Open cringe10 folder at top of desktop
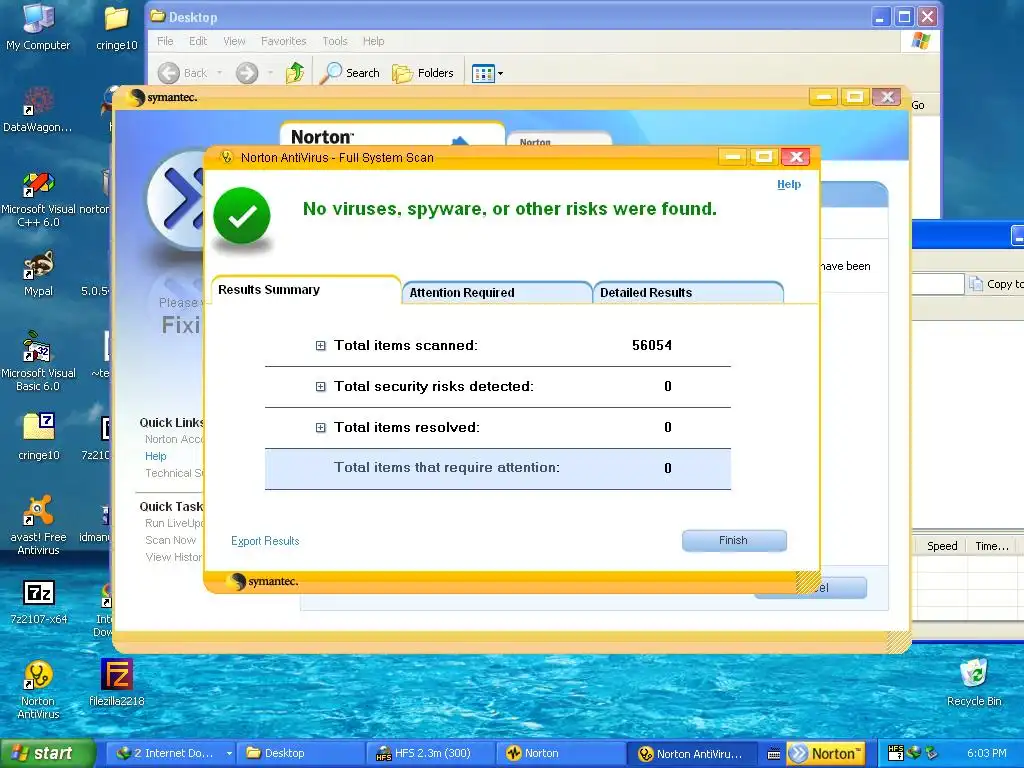1024x768 pixels. 116,27
